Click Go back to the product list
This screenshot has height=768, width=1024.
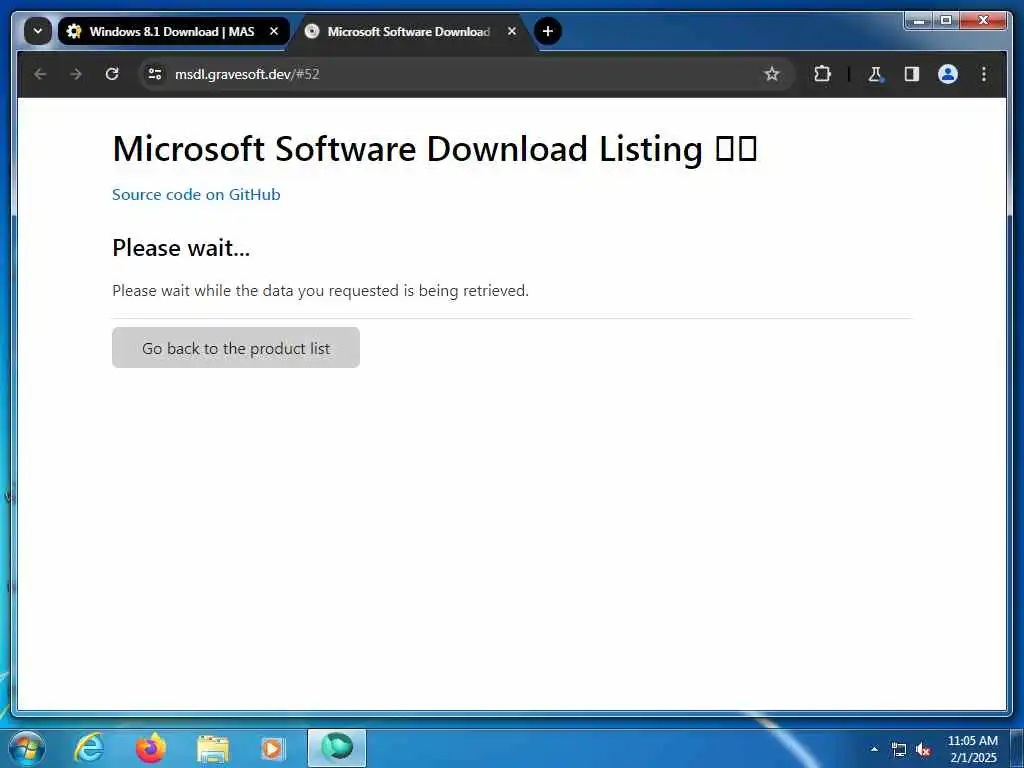(236, 347)
